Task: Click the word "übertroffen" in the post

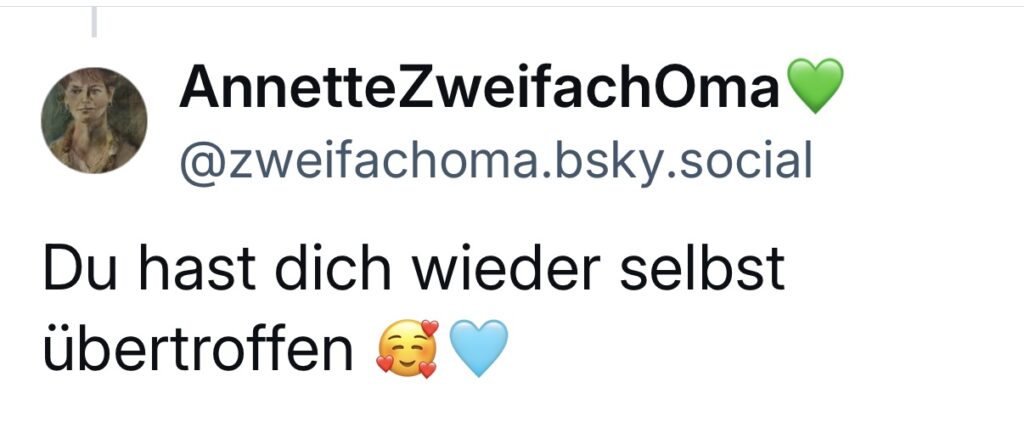Action: coord(199,350)
